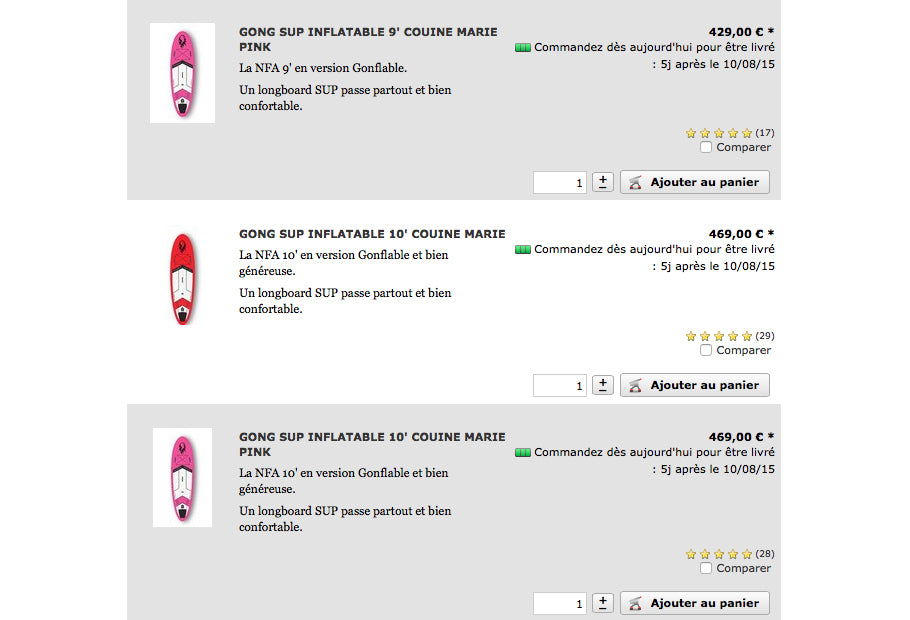The image size is (910, 620).
Task: Open the pink 10' Couine Marie board thumbnail
Action: pyautogui.click(x=182, y=477)
